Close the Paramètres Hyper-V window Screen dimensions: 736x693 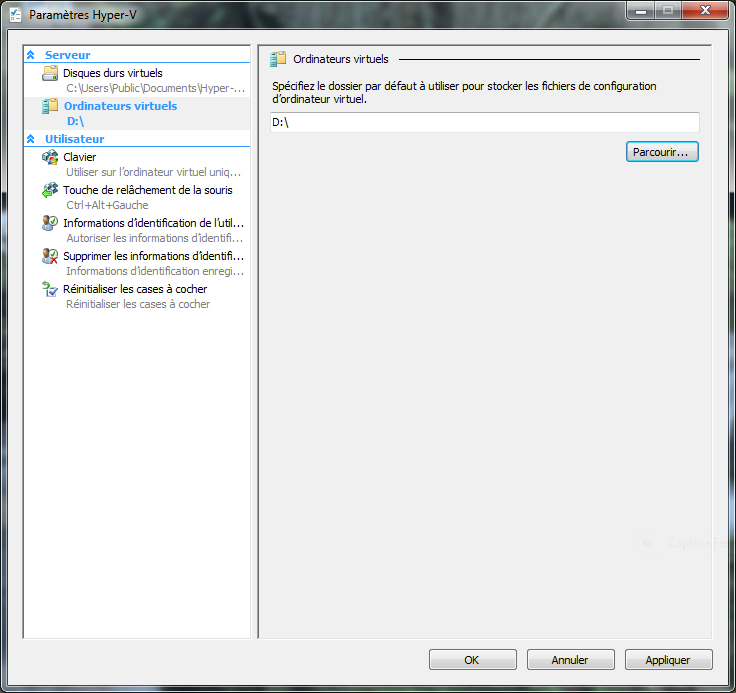(x=705, y=10)
